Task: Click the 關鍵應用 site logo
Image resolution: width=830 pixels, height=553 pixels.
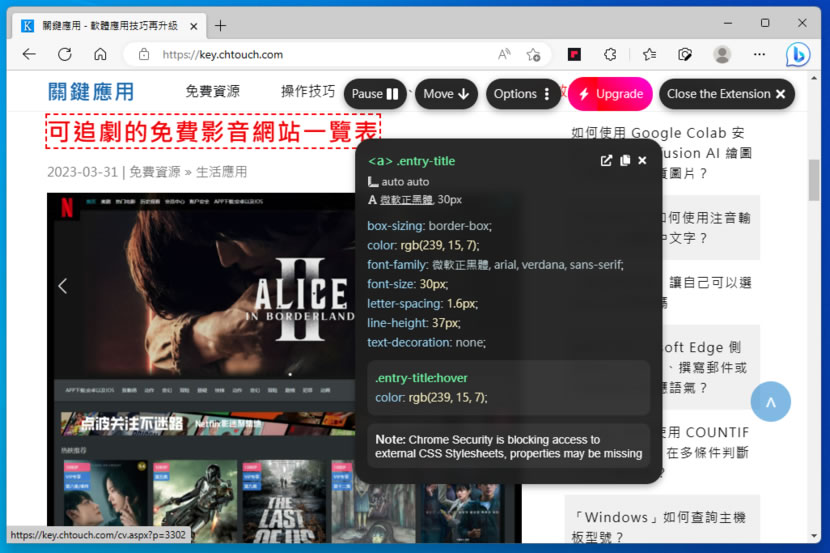Action: [x=91, y=92]
